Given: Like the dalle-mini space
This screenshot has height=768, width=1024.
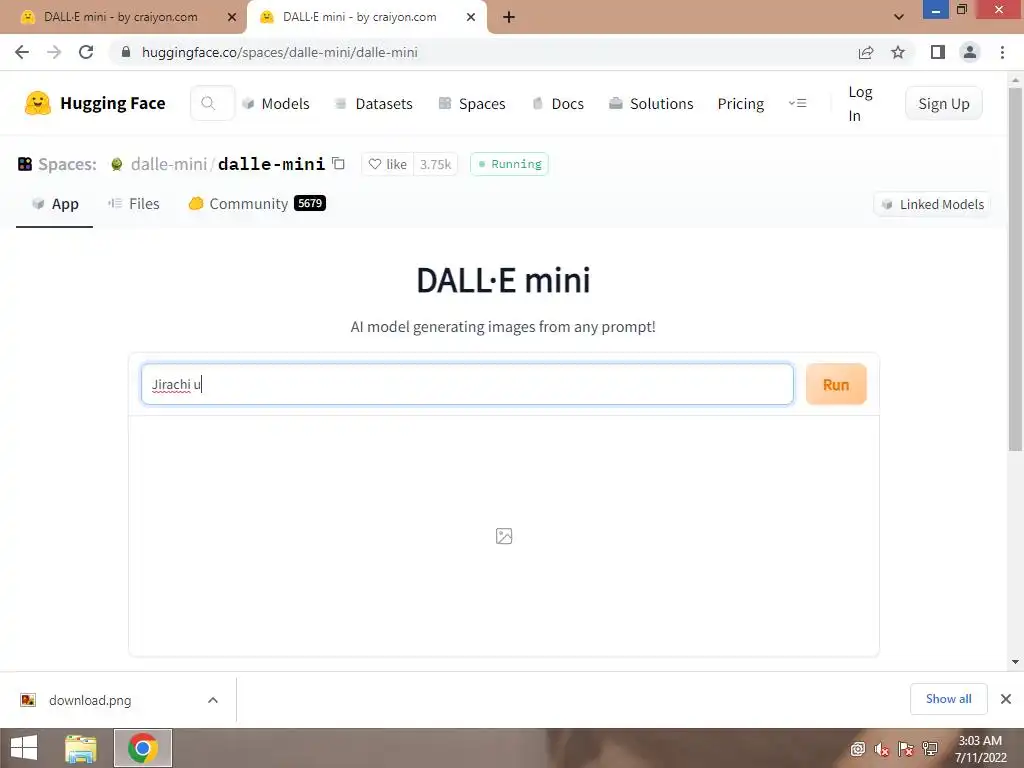Looking at the screenshot, I should (388, 164).
